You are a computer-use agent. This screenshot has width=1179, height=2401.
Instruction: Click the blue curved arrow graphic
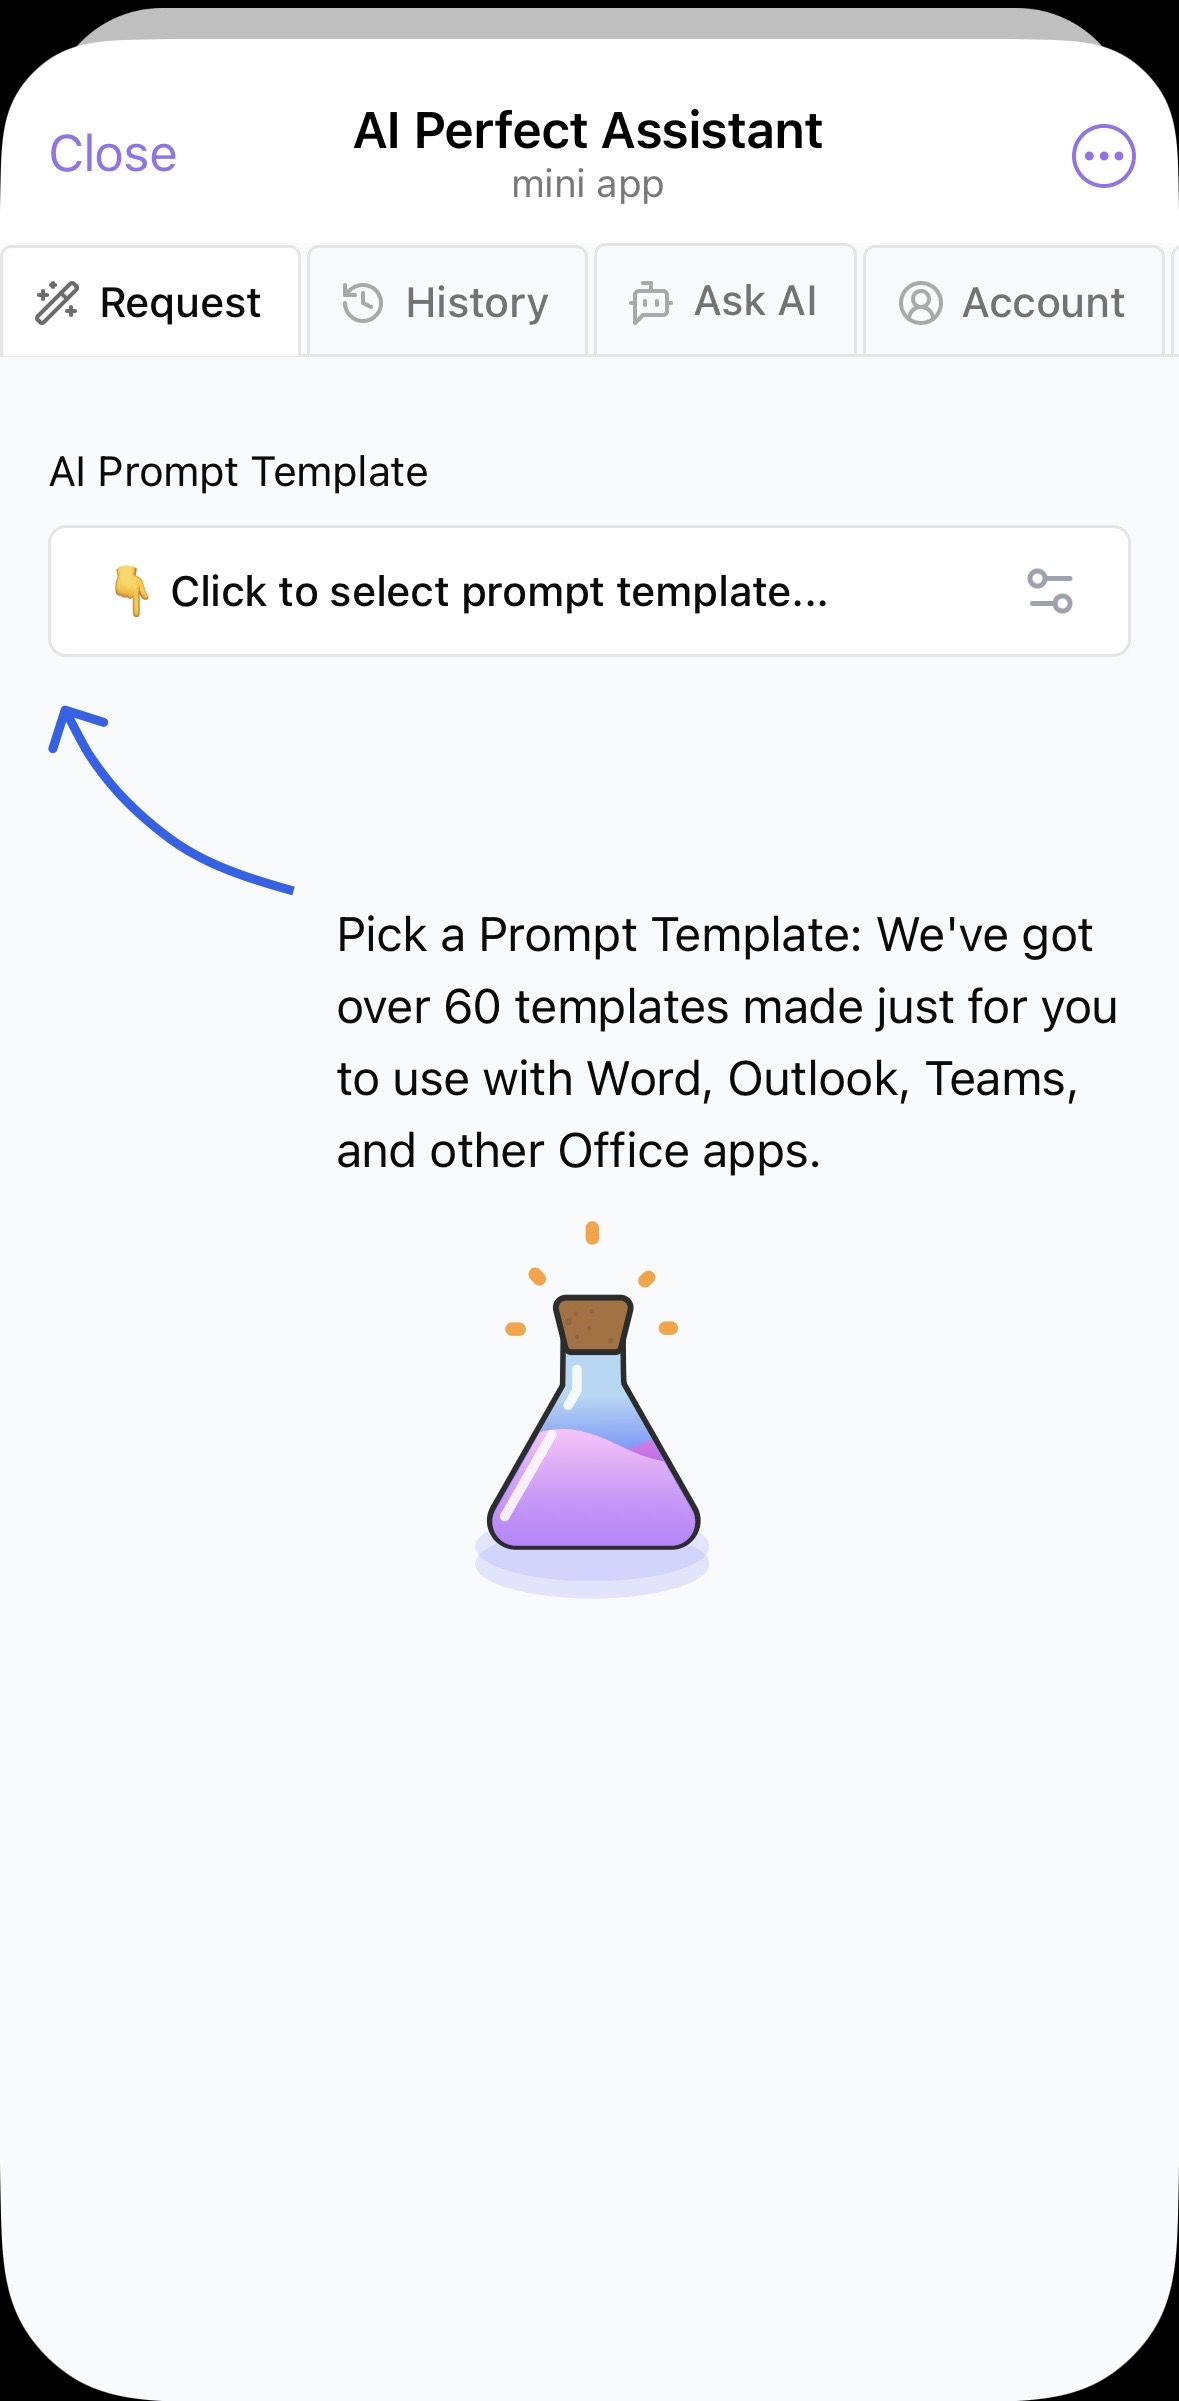[171, 799]
